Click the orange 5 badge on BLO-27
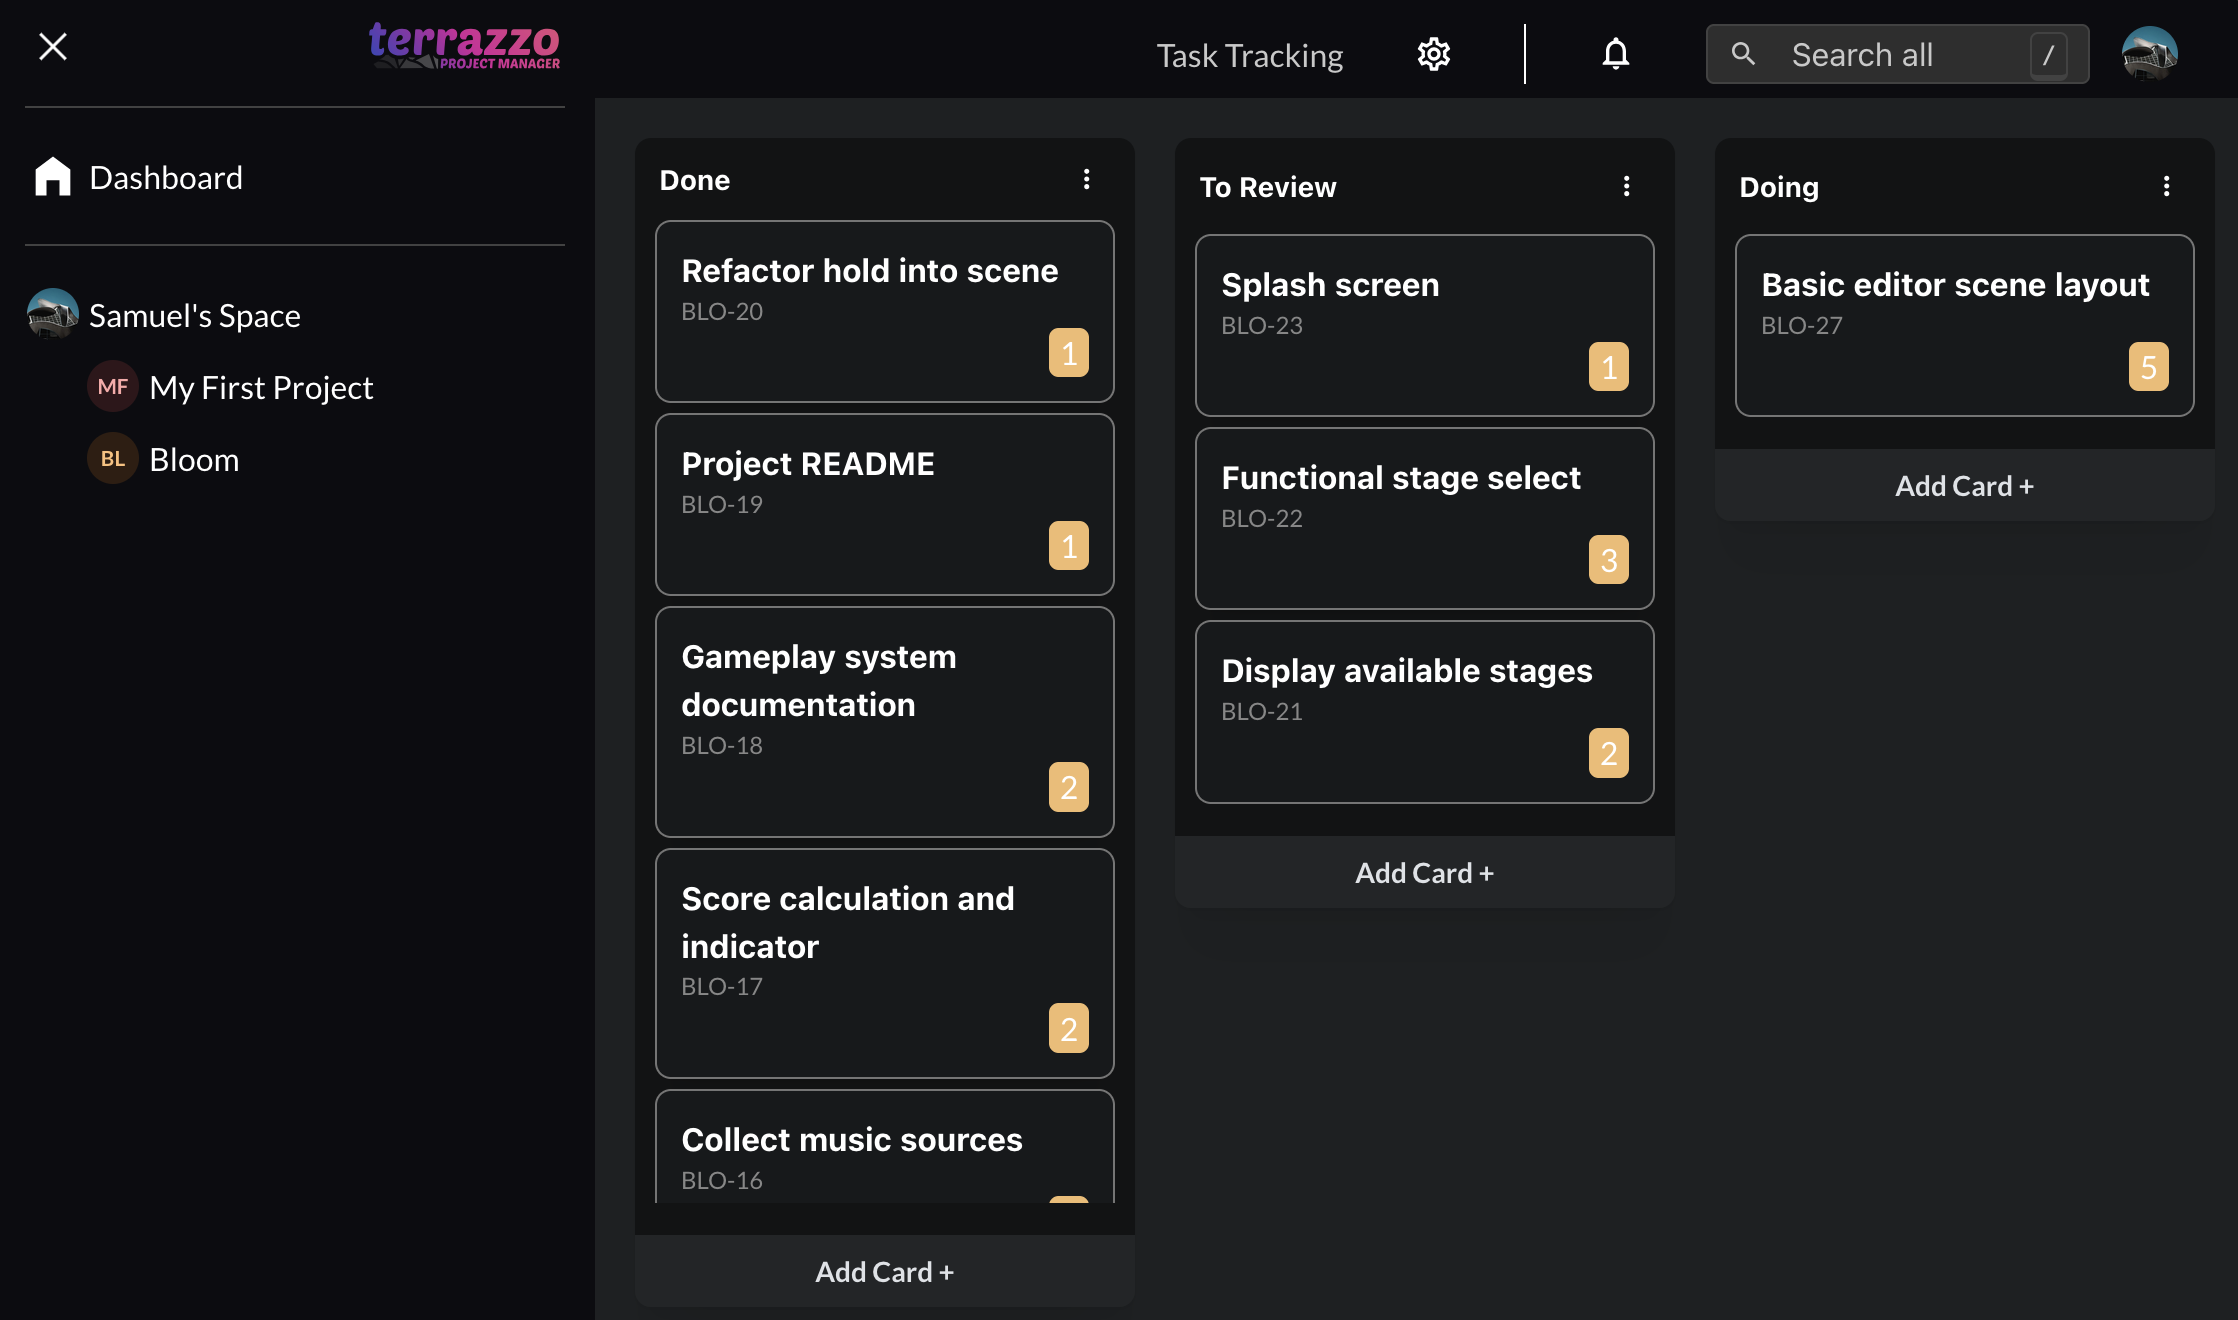The image size is (2238, 1320). 2148,367
